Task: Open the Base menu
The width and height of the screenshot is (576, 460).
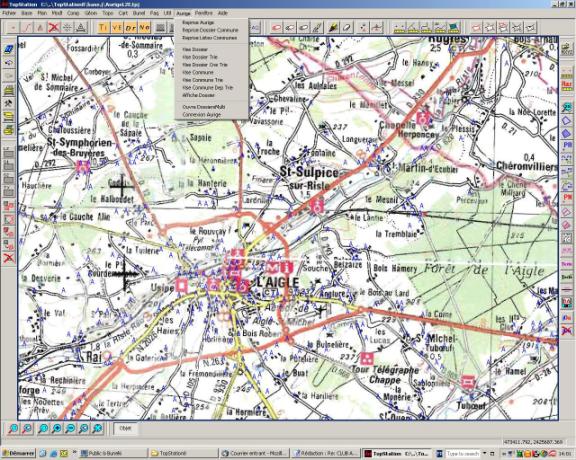Action: click(26, 13)
